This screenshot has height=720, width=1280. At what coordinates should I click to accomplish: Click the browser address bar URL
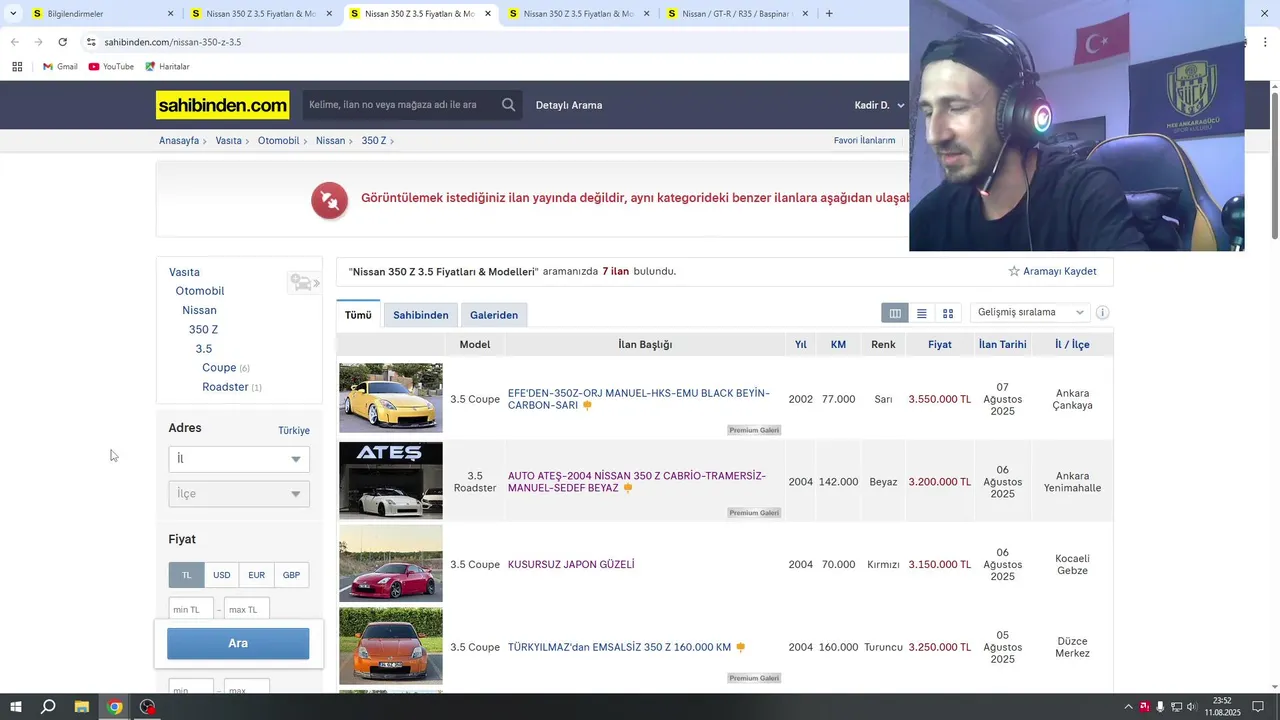point(172,42)
